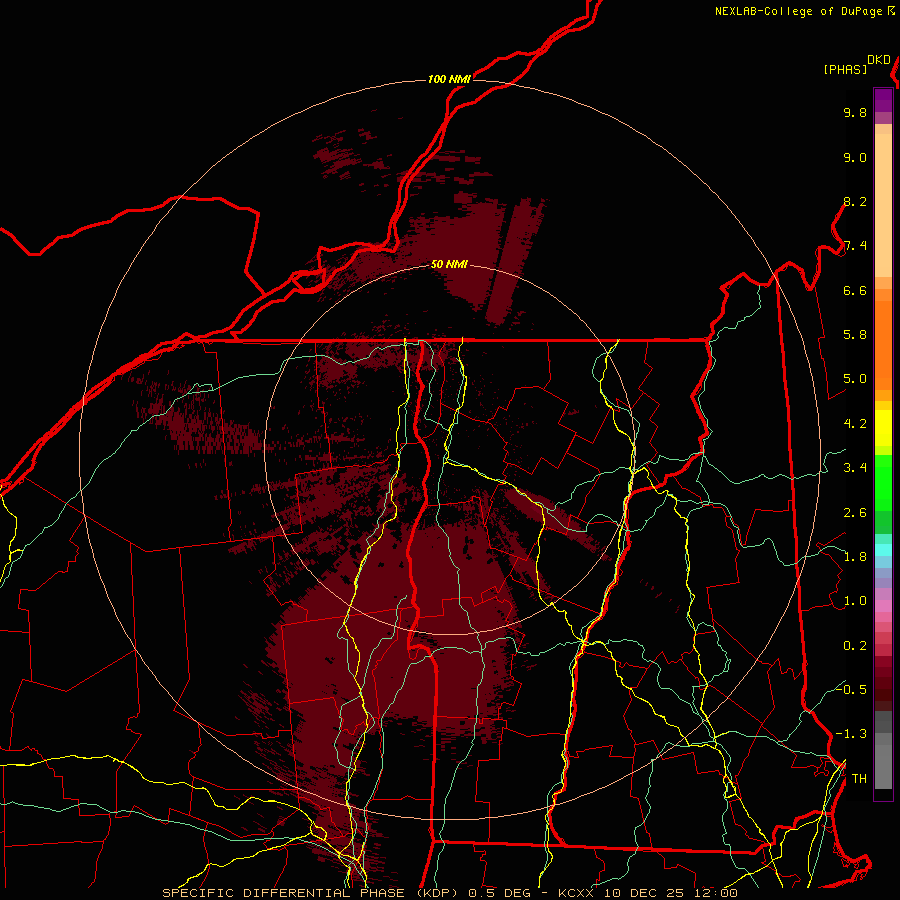Viewport: 900px width, 900px height.
Task: Click the 3.4 value on color scale
Action: click(855, 468)
